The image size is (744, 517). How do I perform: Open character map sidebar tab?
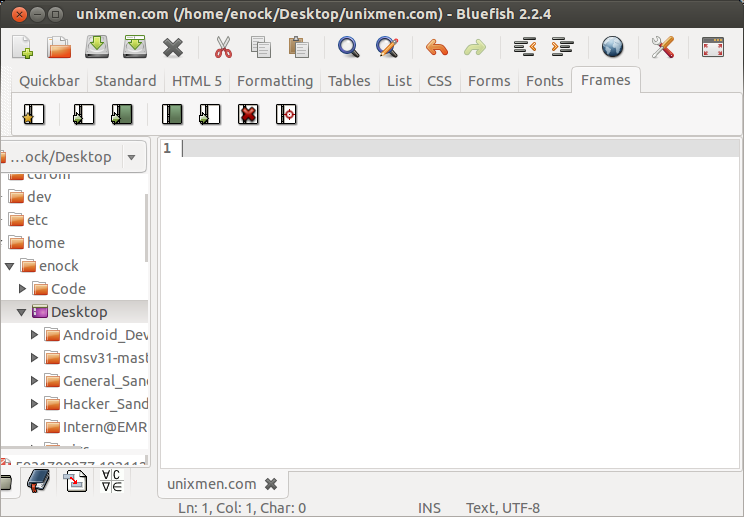[112, 481]
